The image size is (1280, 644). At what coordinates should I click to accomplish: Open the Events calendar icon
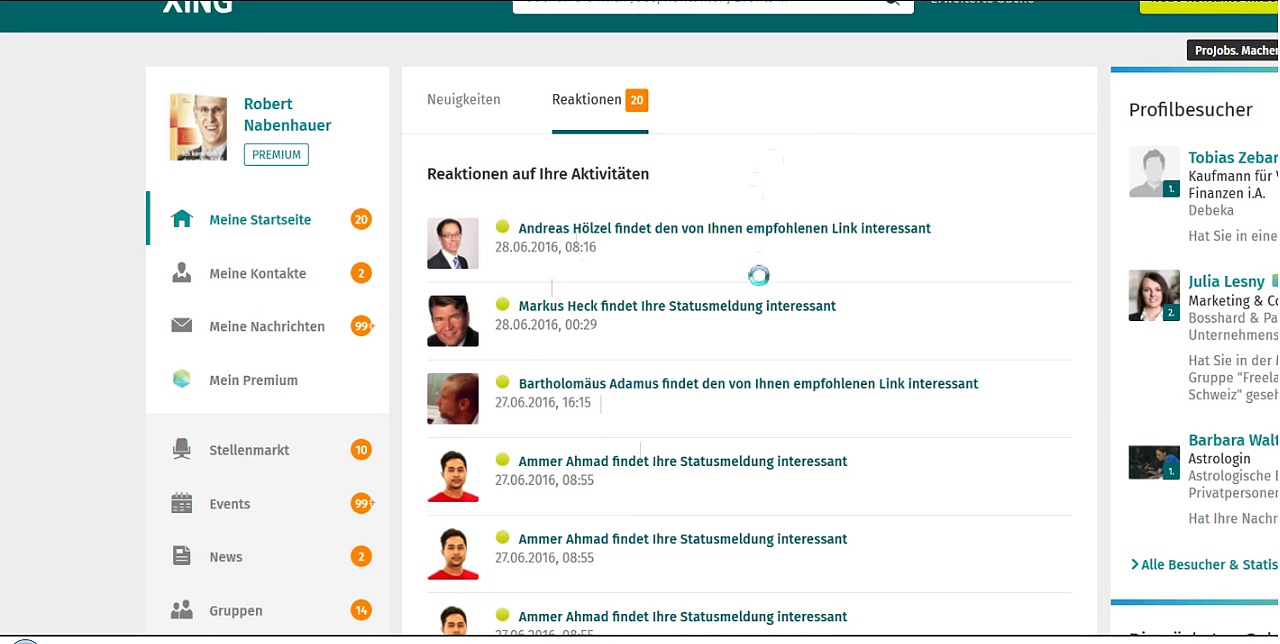(x=181, y=504)
